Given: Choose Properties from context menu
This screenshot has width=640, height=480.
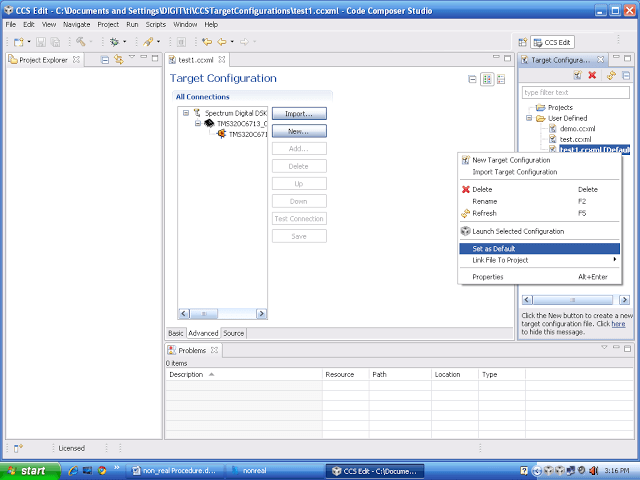Looking at the screenshot, I should click(x=539, y=277).
